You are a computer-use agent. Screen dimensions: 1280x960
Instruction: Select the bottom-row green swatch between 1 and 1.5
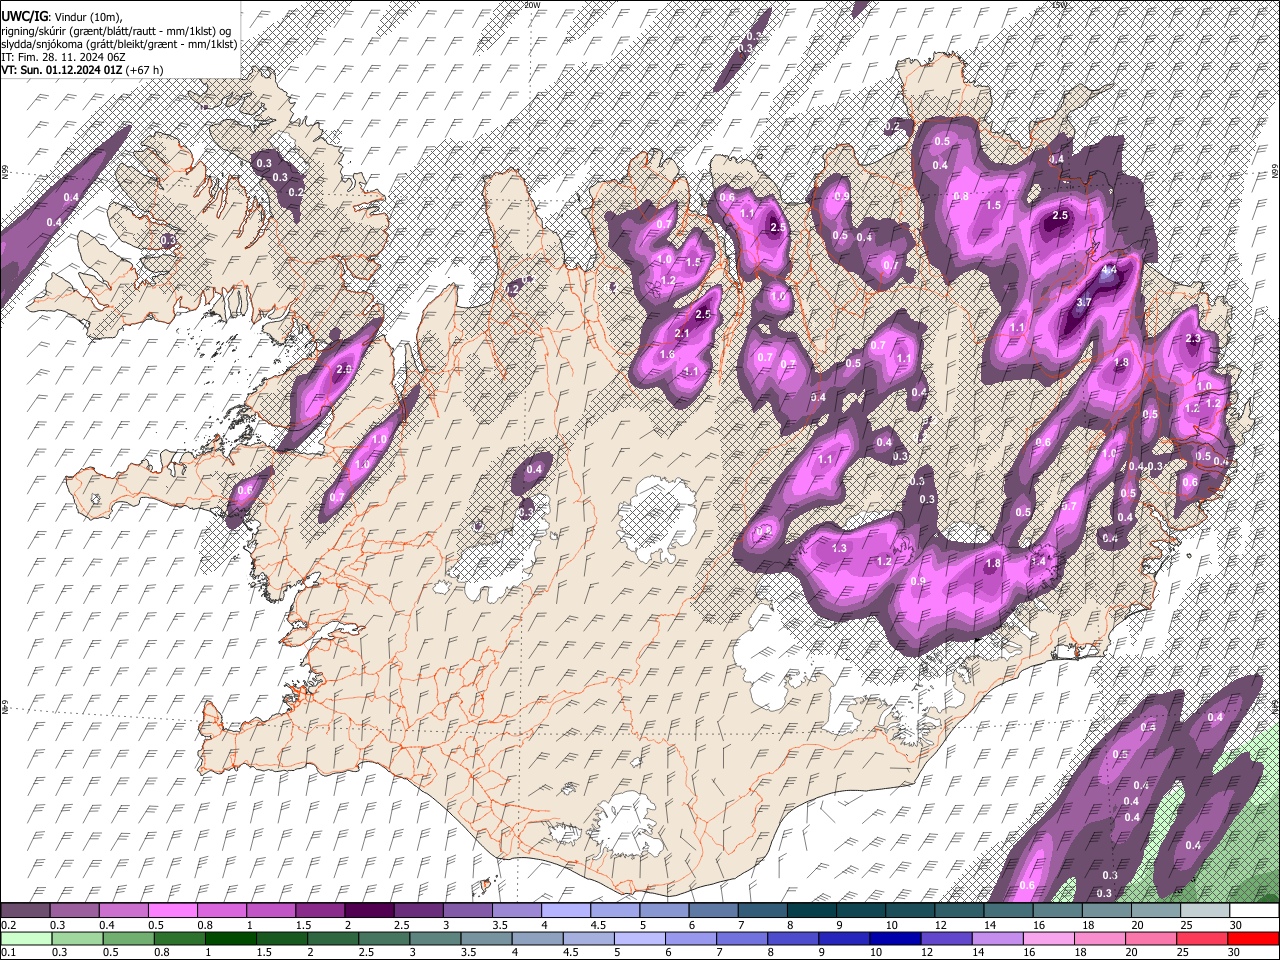coord(230,938)
